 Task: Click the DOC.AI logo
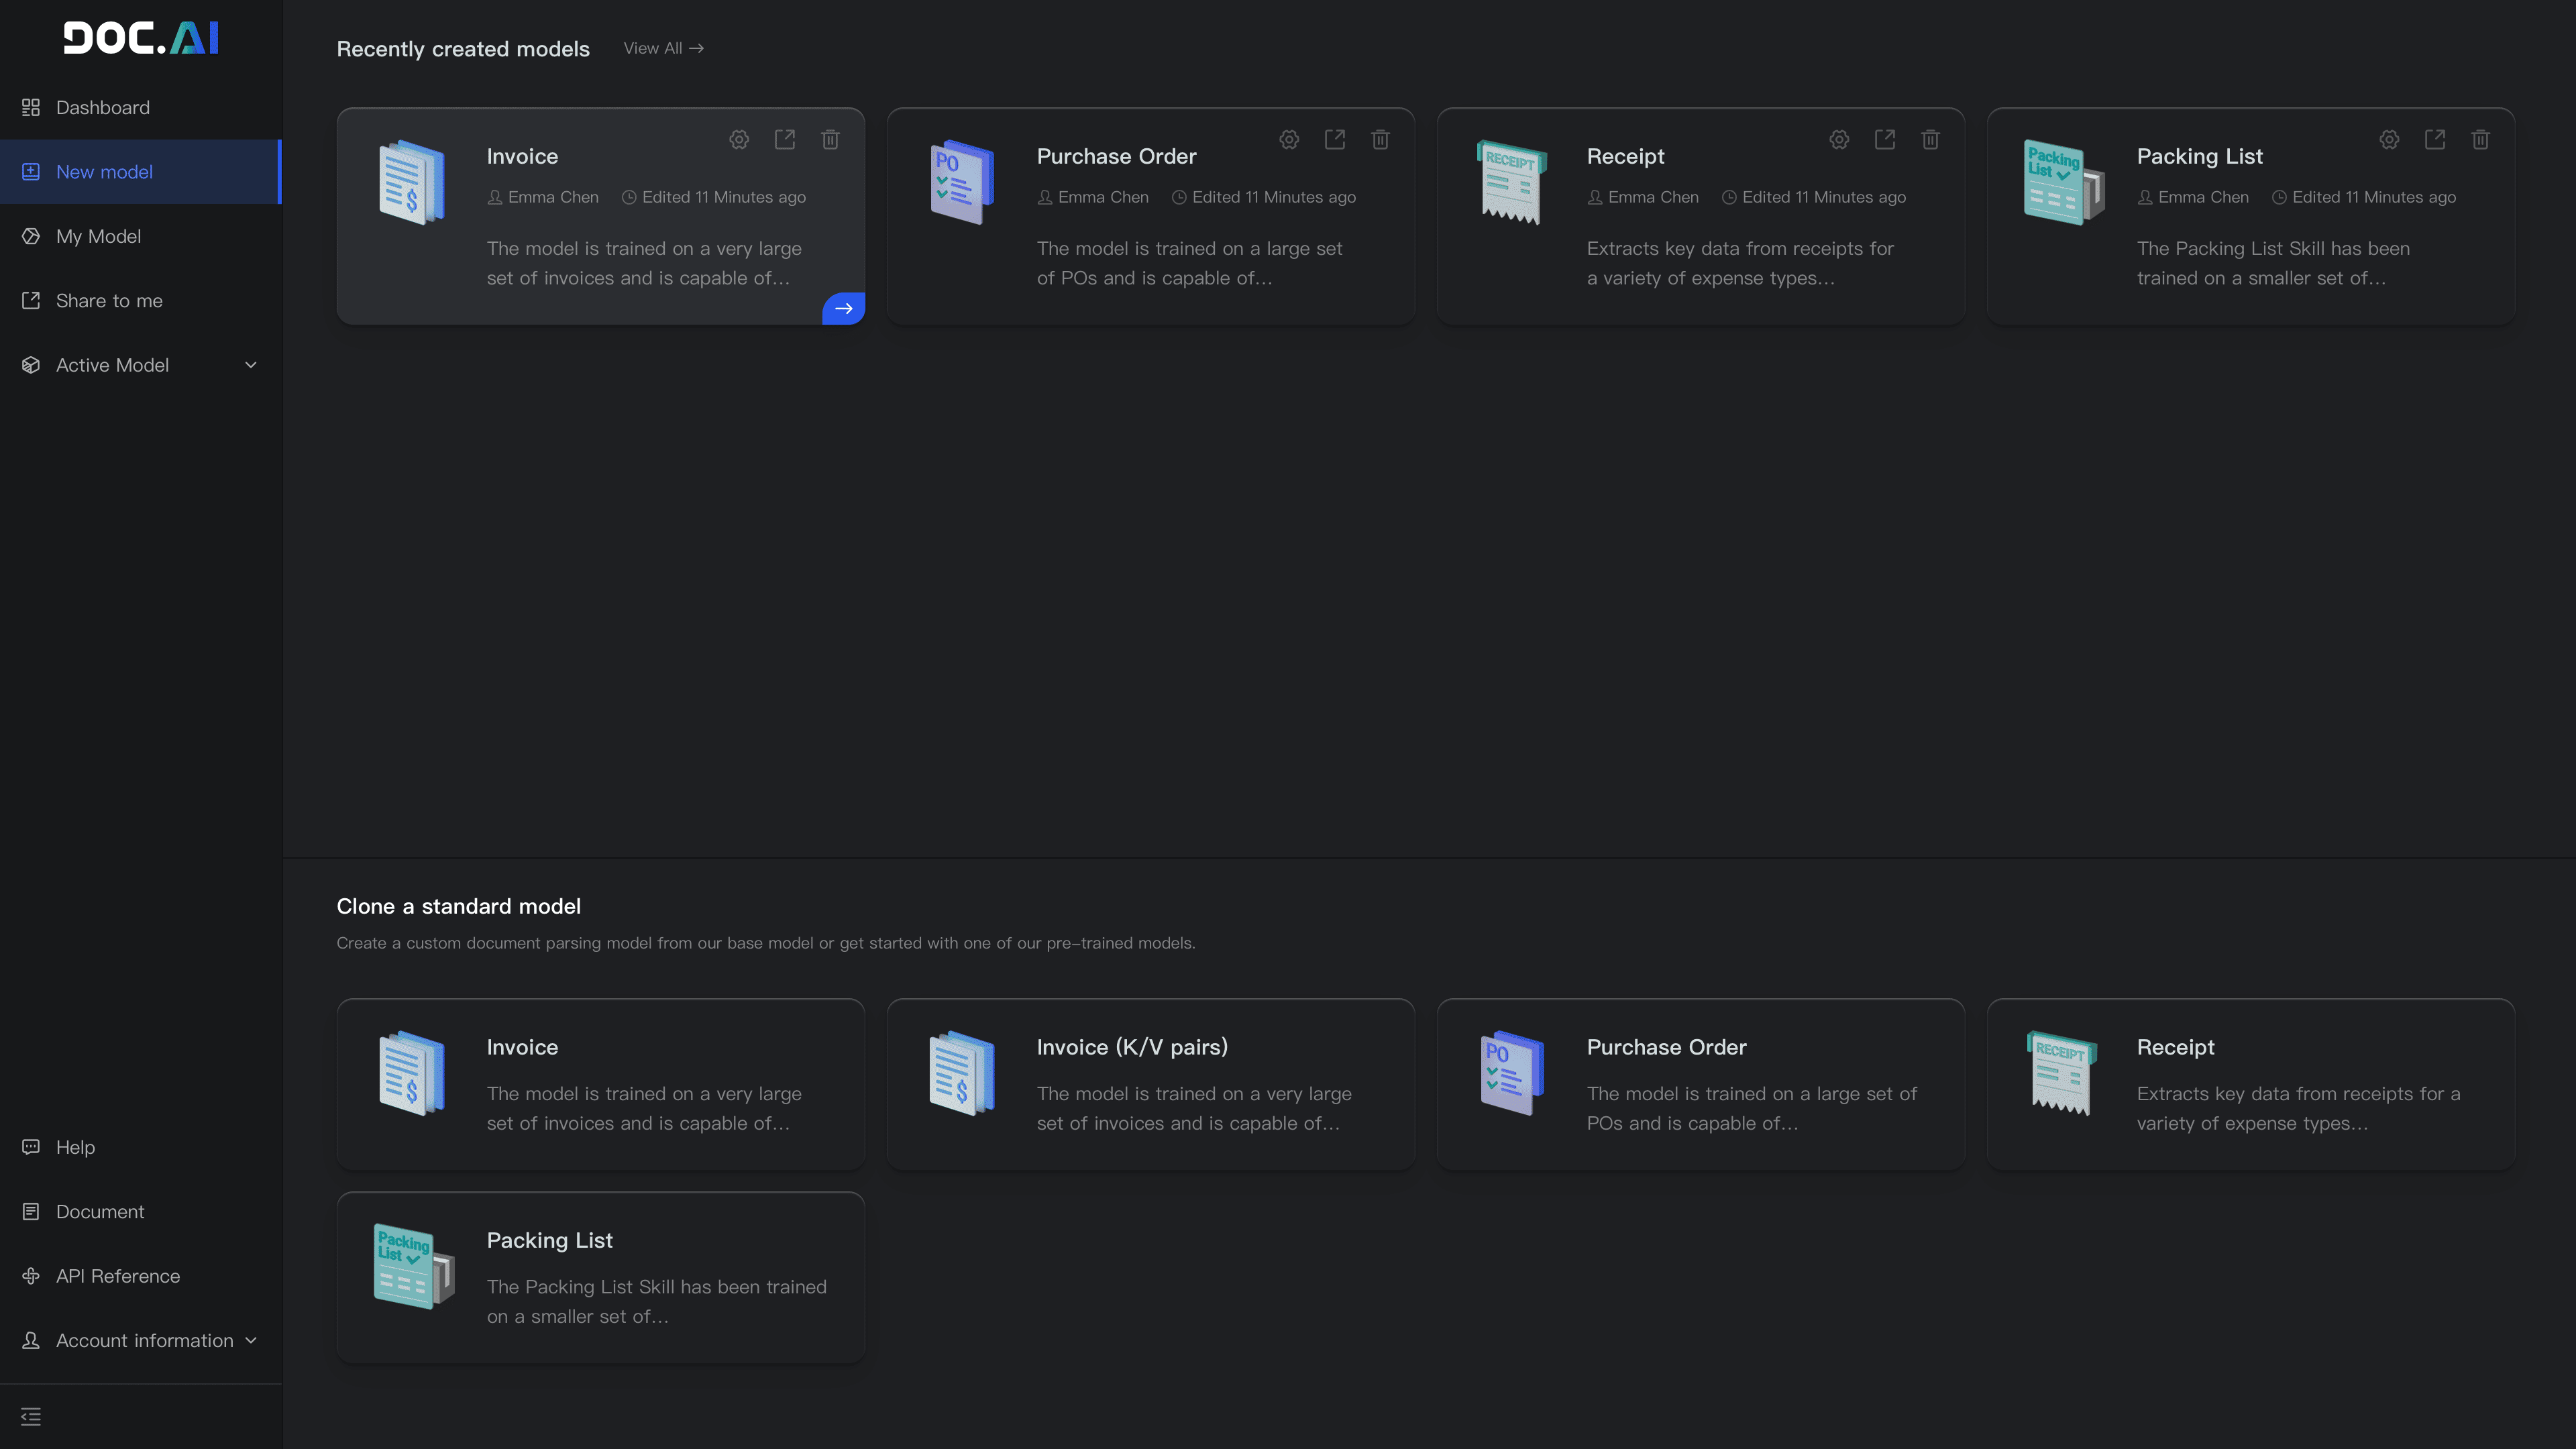click(141, 38)
